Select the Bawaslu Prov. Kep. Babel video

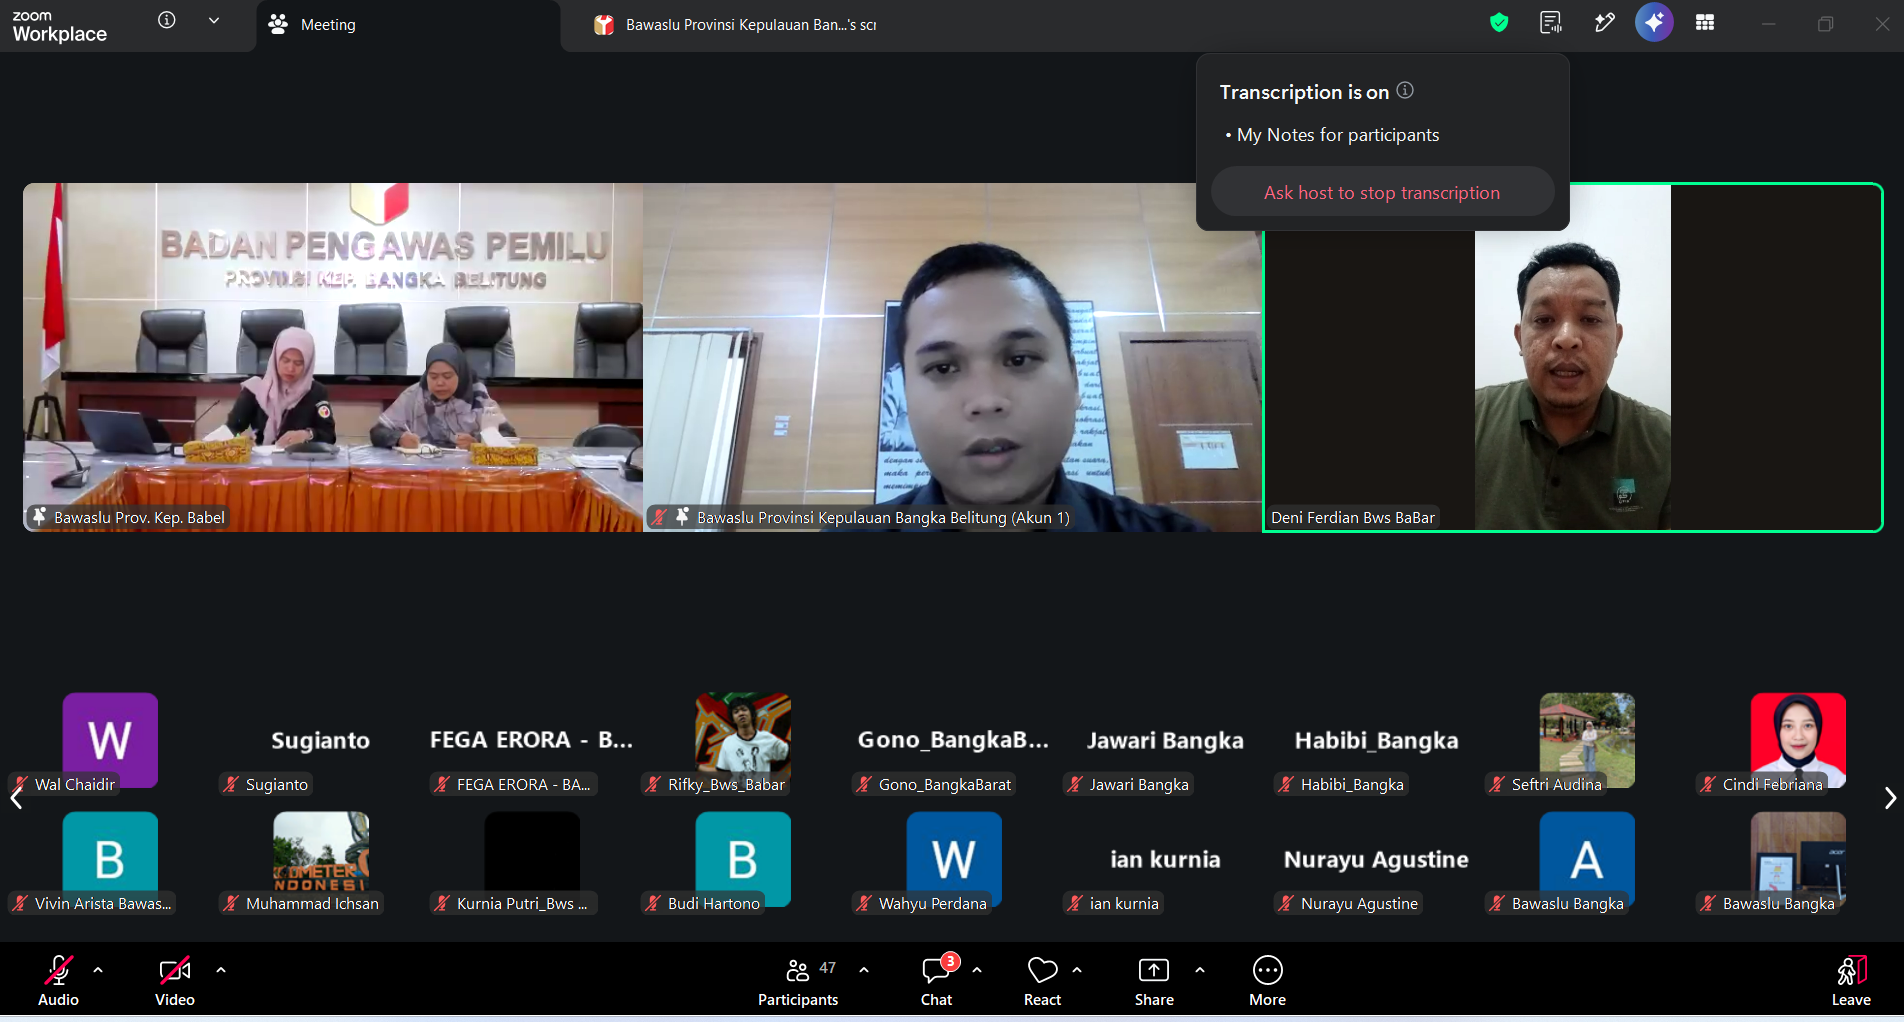pyautogui.click(x=333, y=357)
